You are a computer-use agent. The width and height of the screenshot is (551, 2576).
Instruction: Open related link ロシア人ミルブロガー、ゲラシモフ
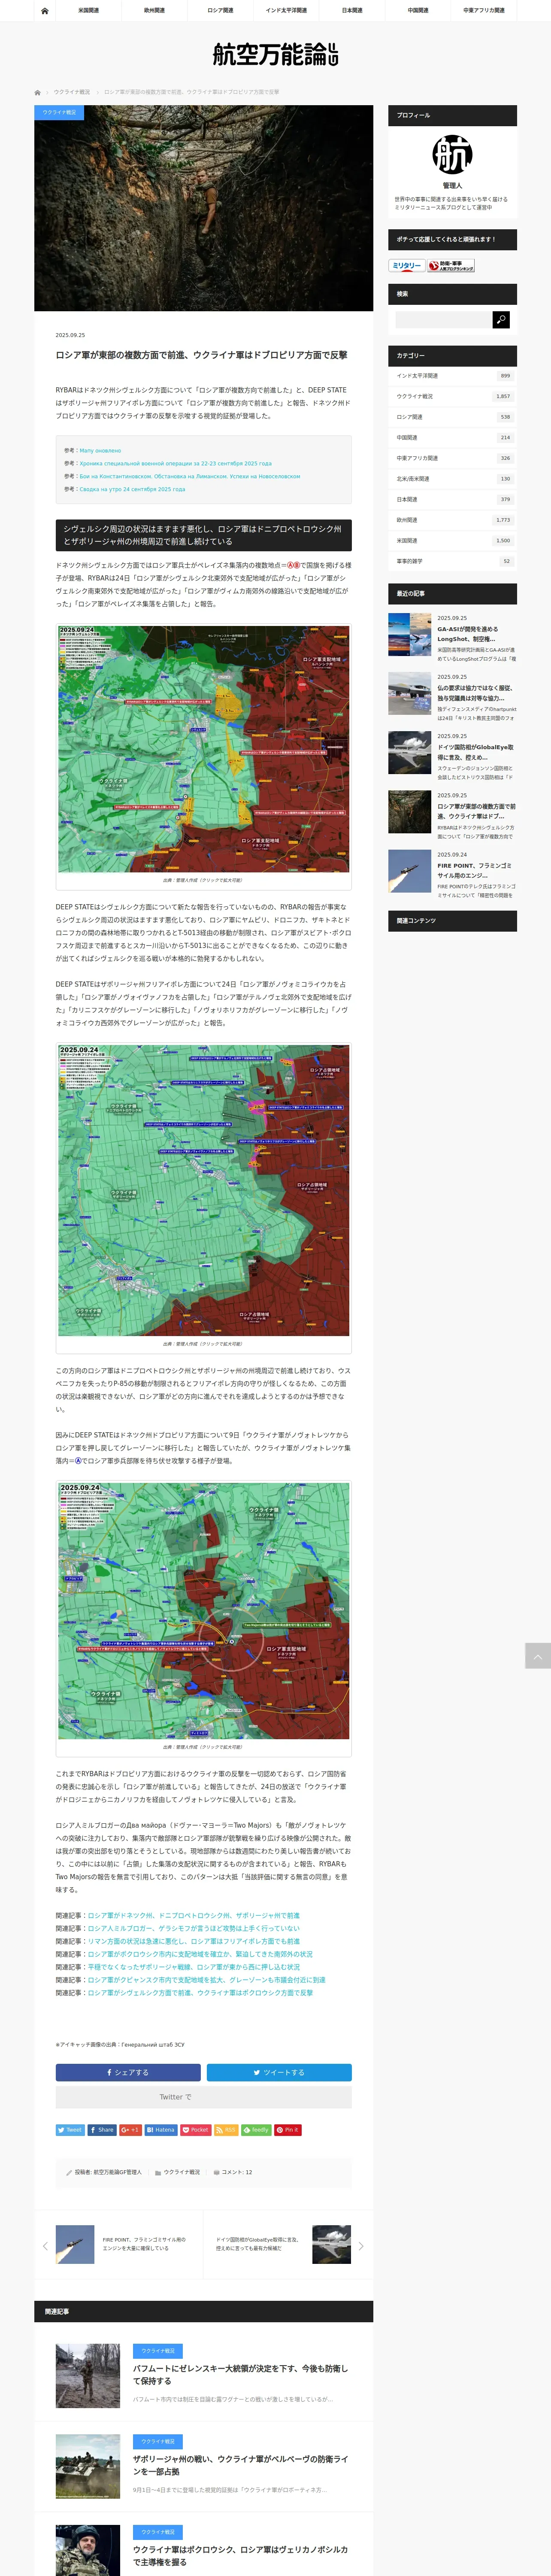pos(193,1928)
